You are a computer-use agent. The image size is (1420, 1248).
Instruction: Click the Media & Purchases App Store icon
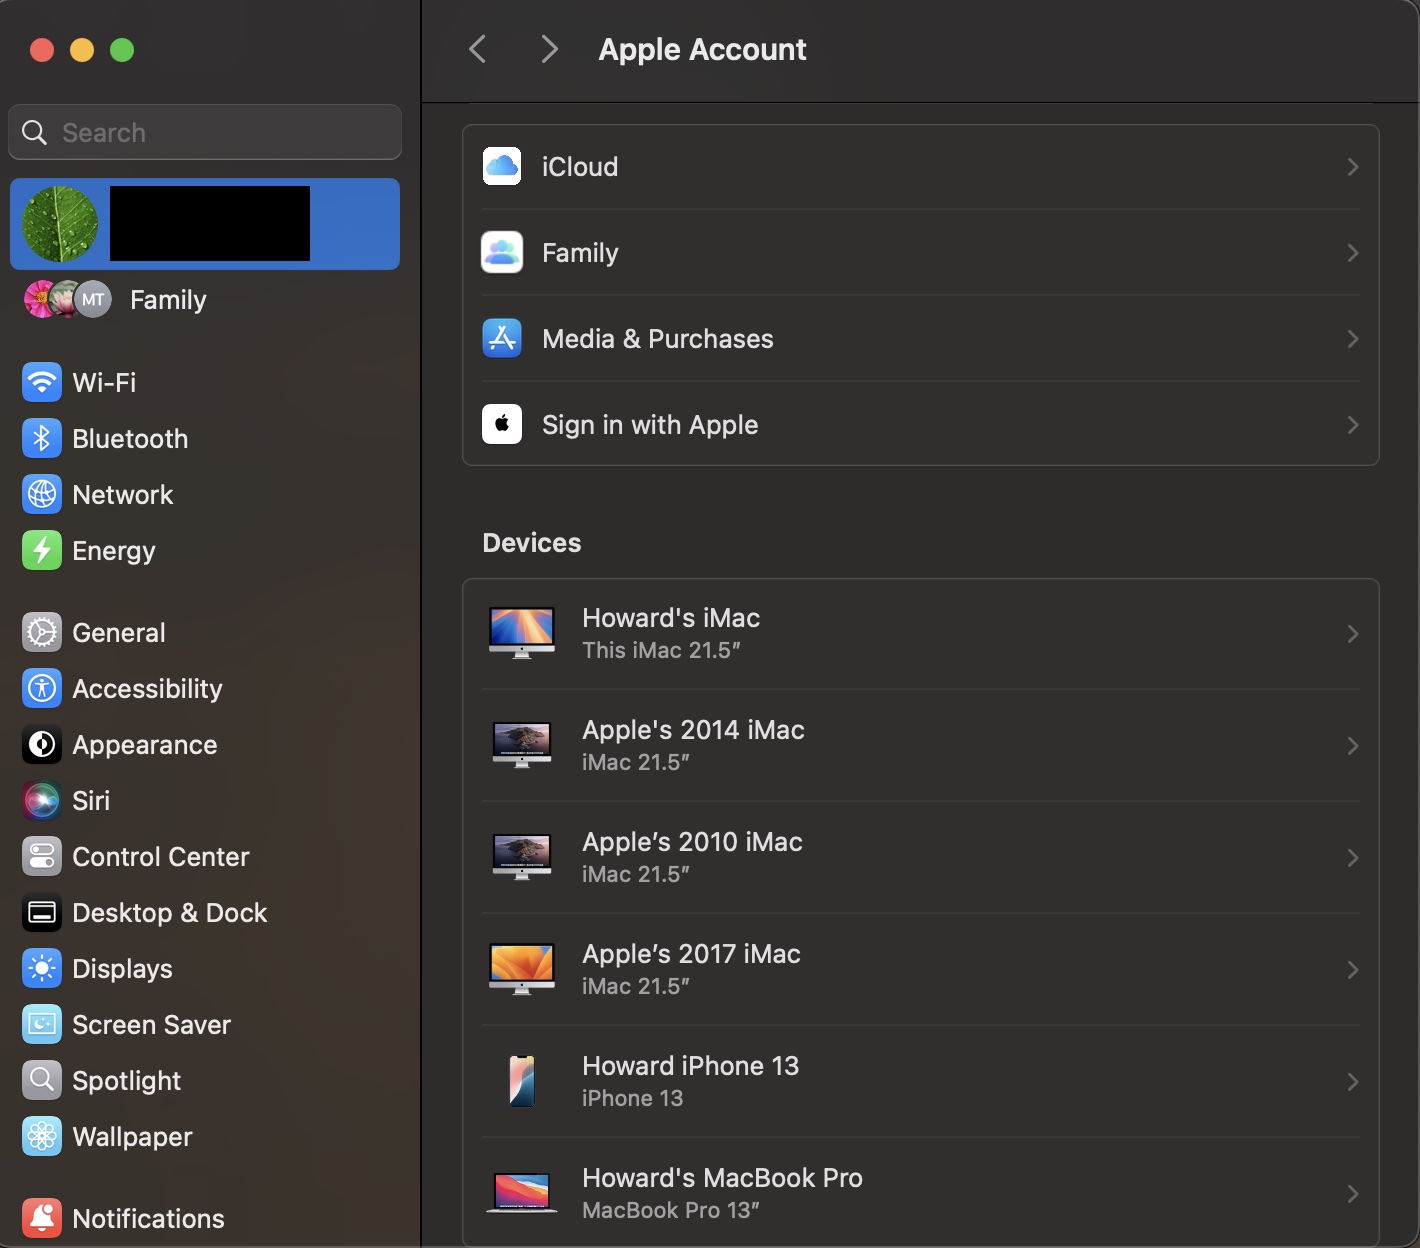(x=502, y=338)
